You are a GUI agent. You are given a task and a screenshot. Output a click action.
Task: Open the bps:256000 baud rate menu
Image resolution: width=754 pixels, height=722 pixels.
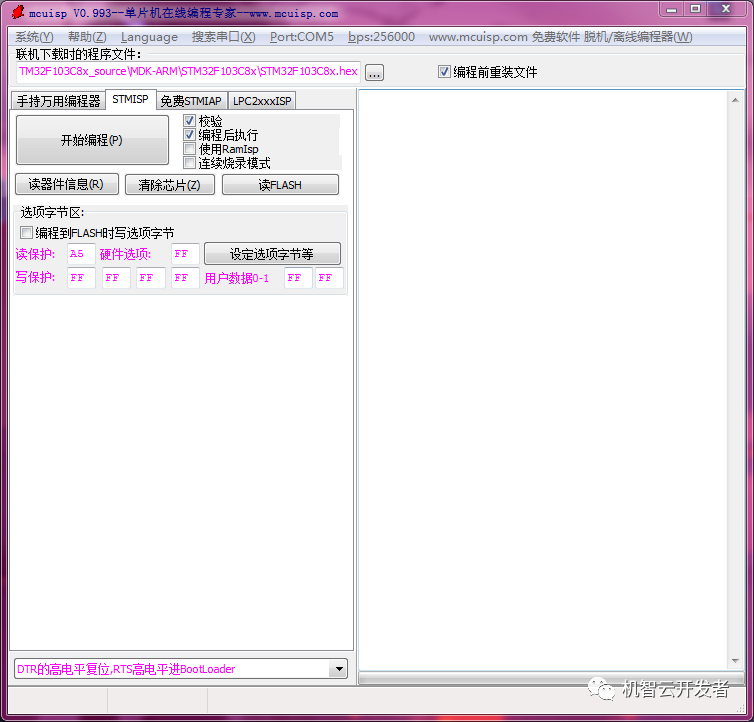(x=381, y=37)
